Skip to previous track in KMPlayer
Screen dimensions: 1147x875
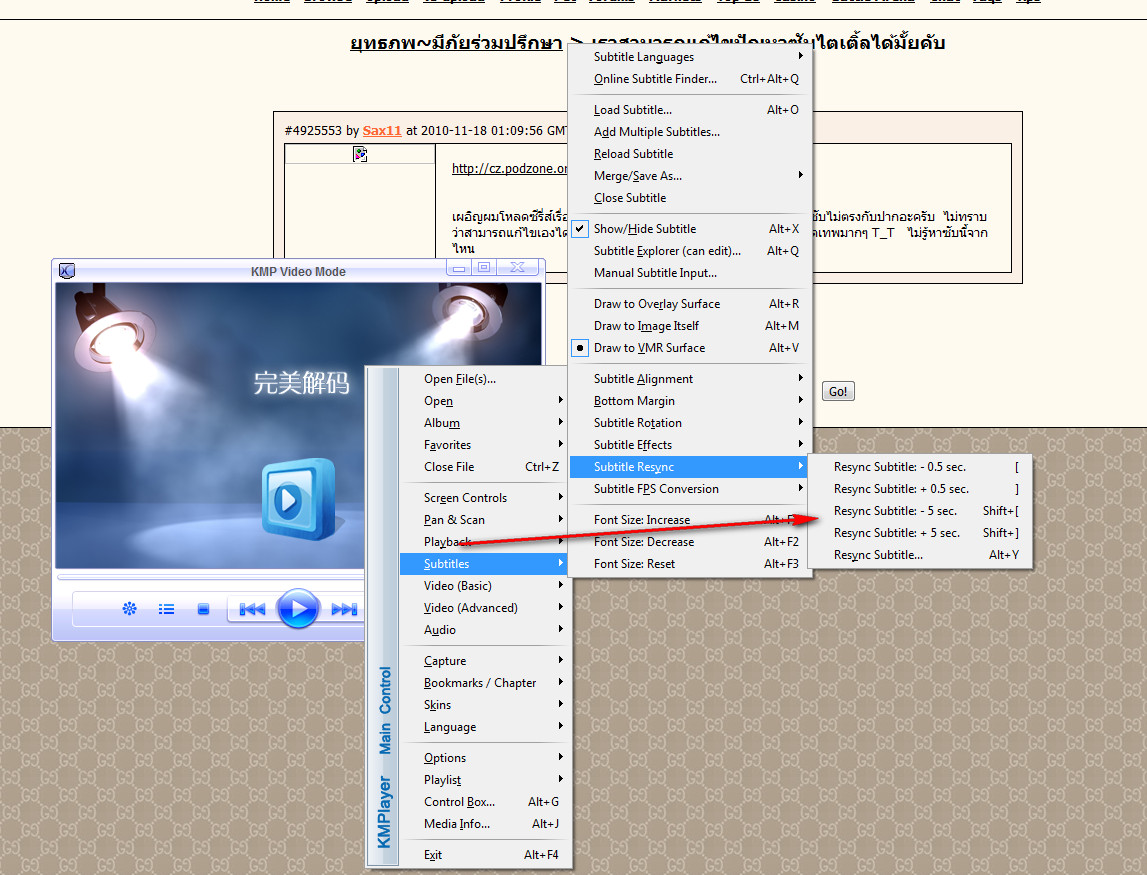point(252,609)
